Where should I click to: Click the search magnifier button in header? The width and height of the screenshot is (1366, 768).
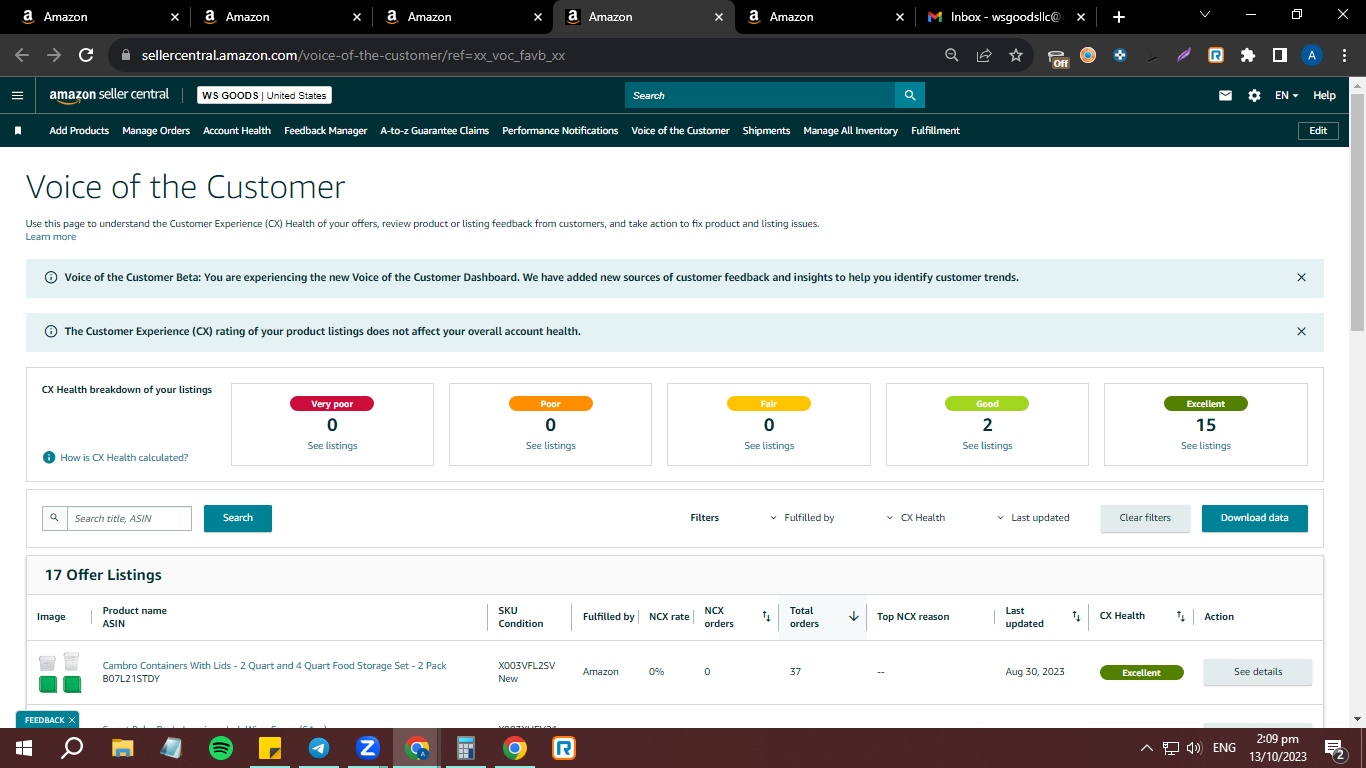[x=910, y=95]
